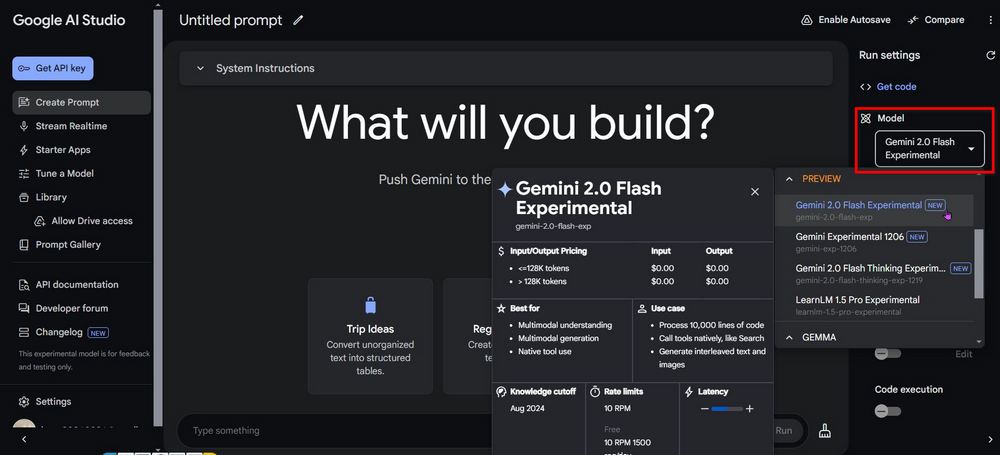This screenshot has height=455, width=1000.
Task: Toggle the Code execution switch
Action: click(x=887, y=412)
